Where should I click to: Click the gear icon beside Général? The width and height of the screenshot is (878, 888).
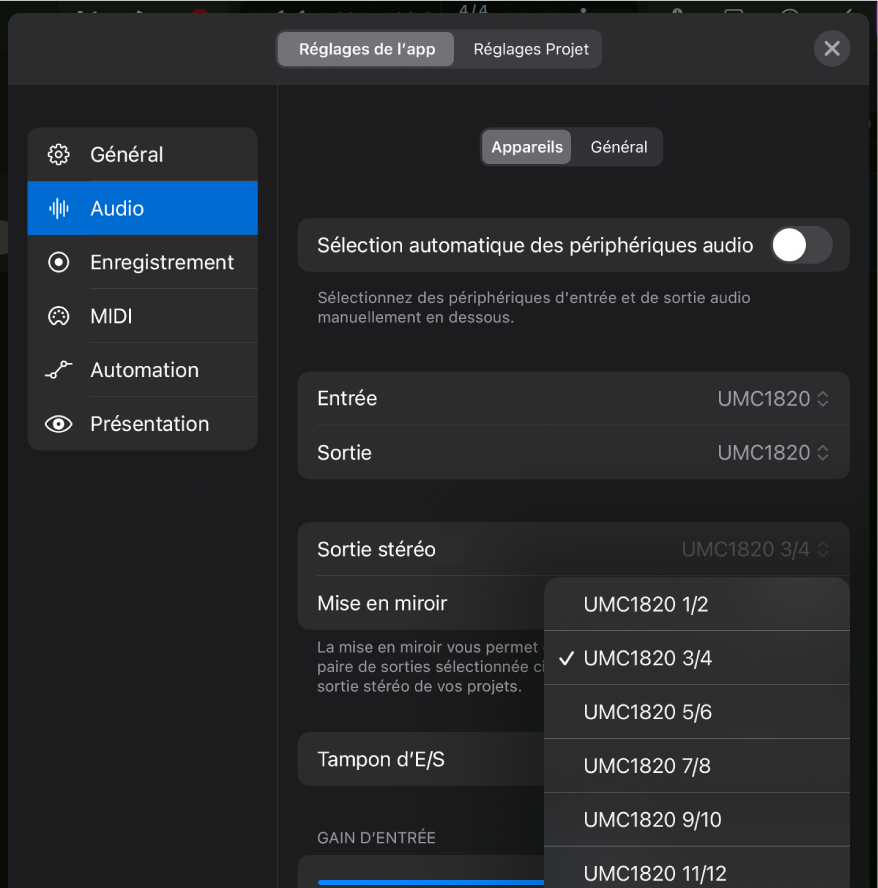[59, 155]
